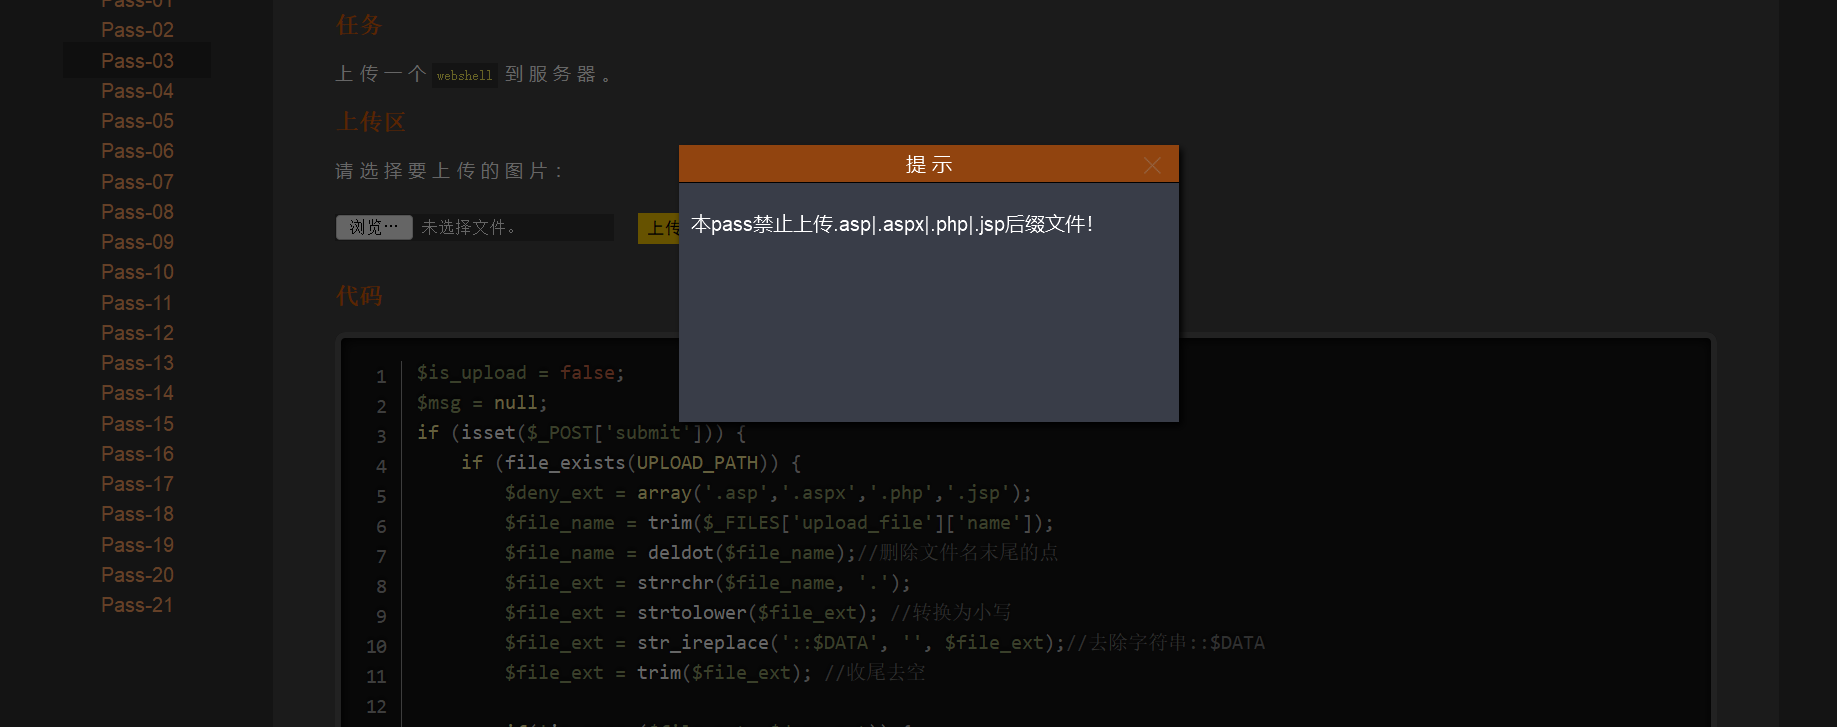Click the 上传区 section heading
This screenshot has height=727, width=1837.
[371, 122]
